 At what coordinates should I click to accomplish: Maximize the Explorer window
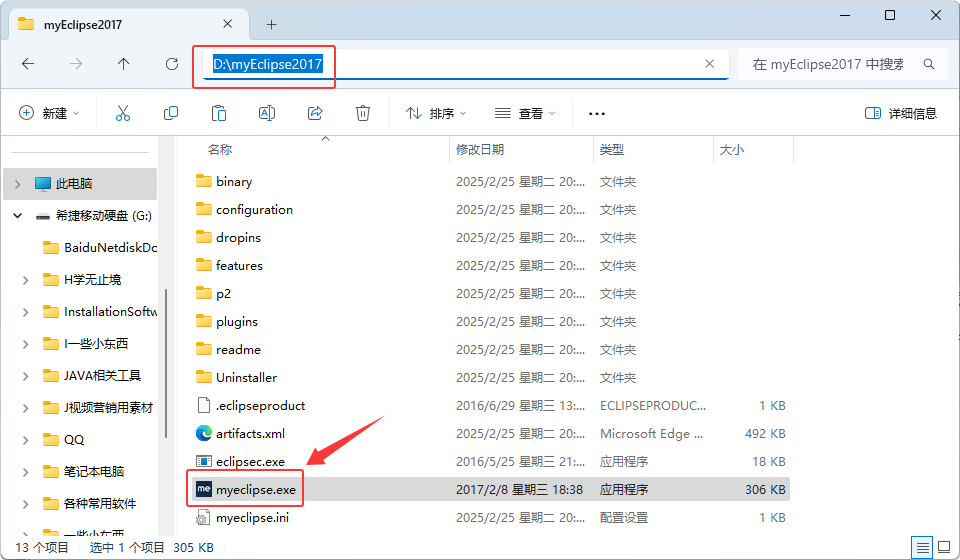pos(890,15)
